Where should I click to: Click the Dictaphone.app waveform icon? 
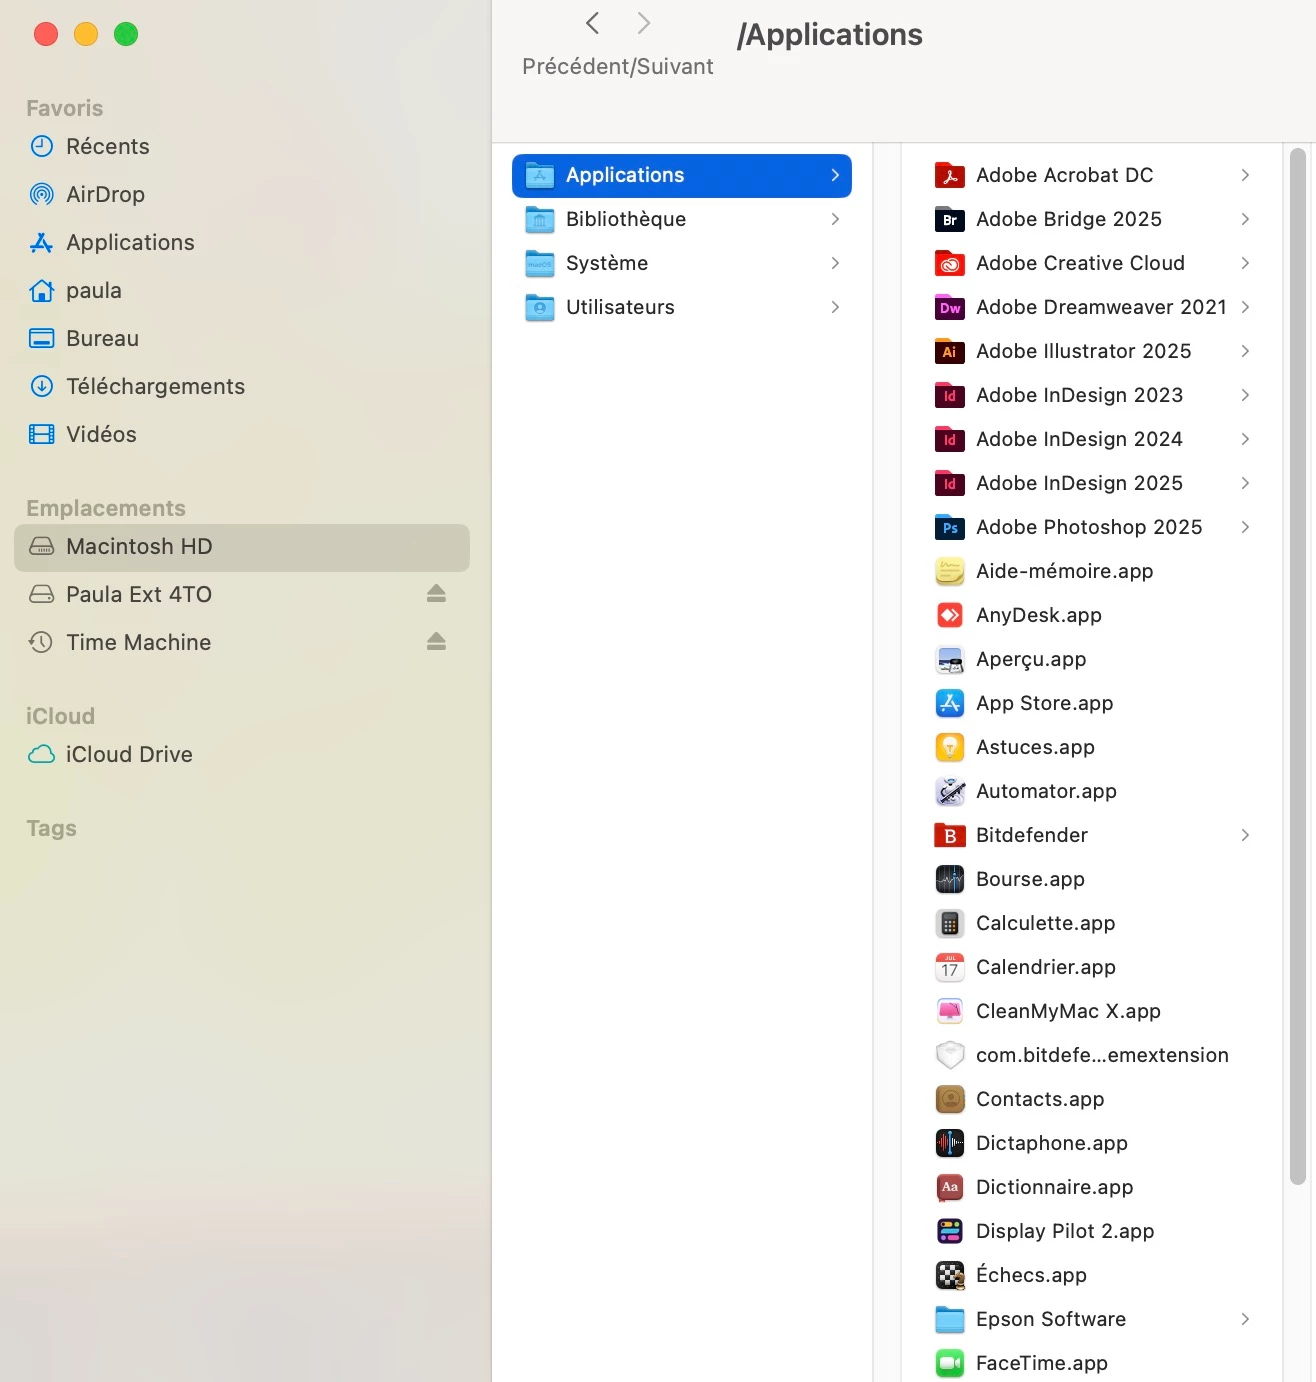point(949,1143)
